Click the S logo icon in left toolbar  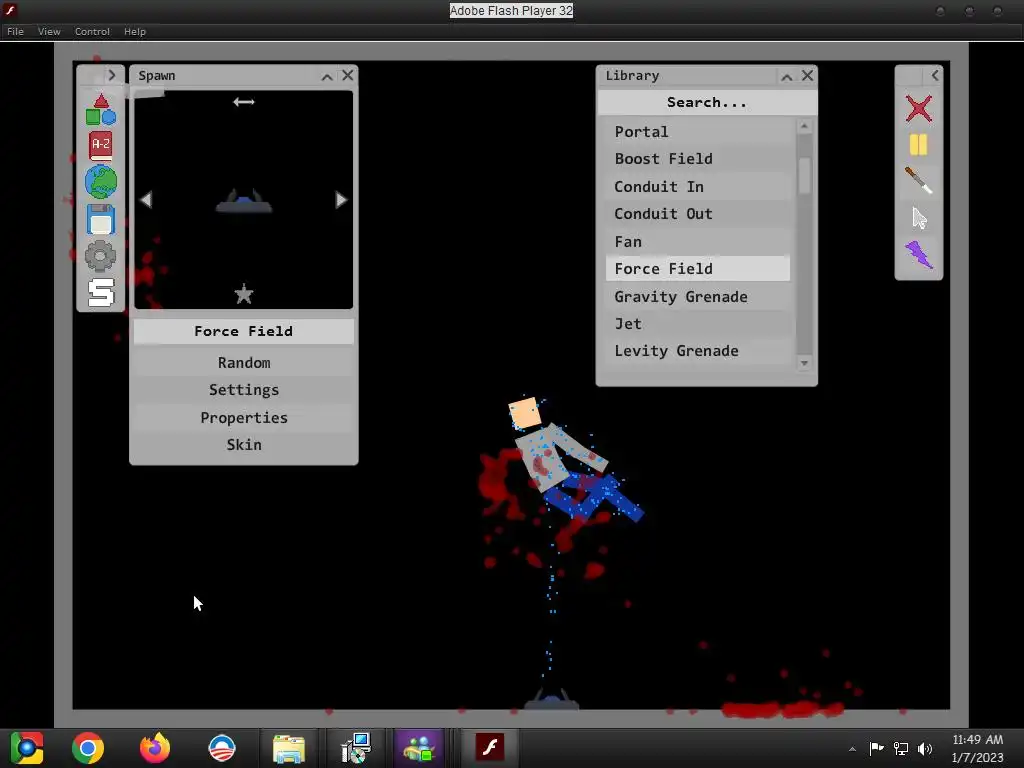click(101, 292)
